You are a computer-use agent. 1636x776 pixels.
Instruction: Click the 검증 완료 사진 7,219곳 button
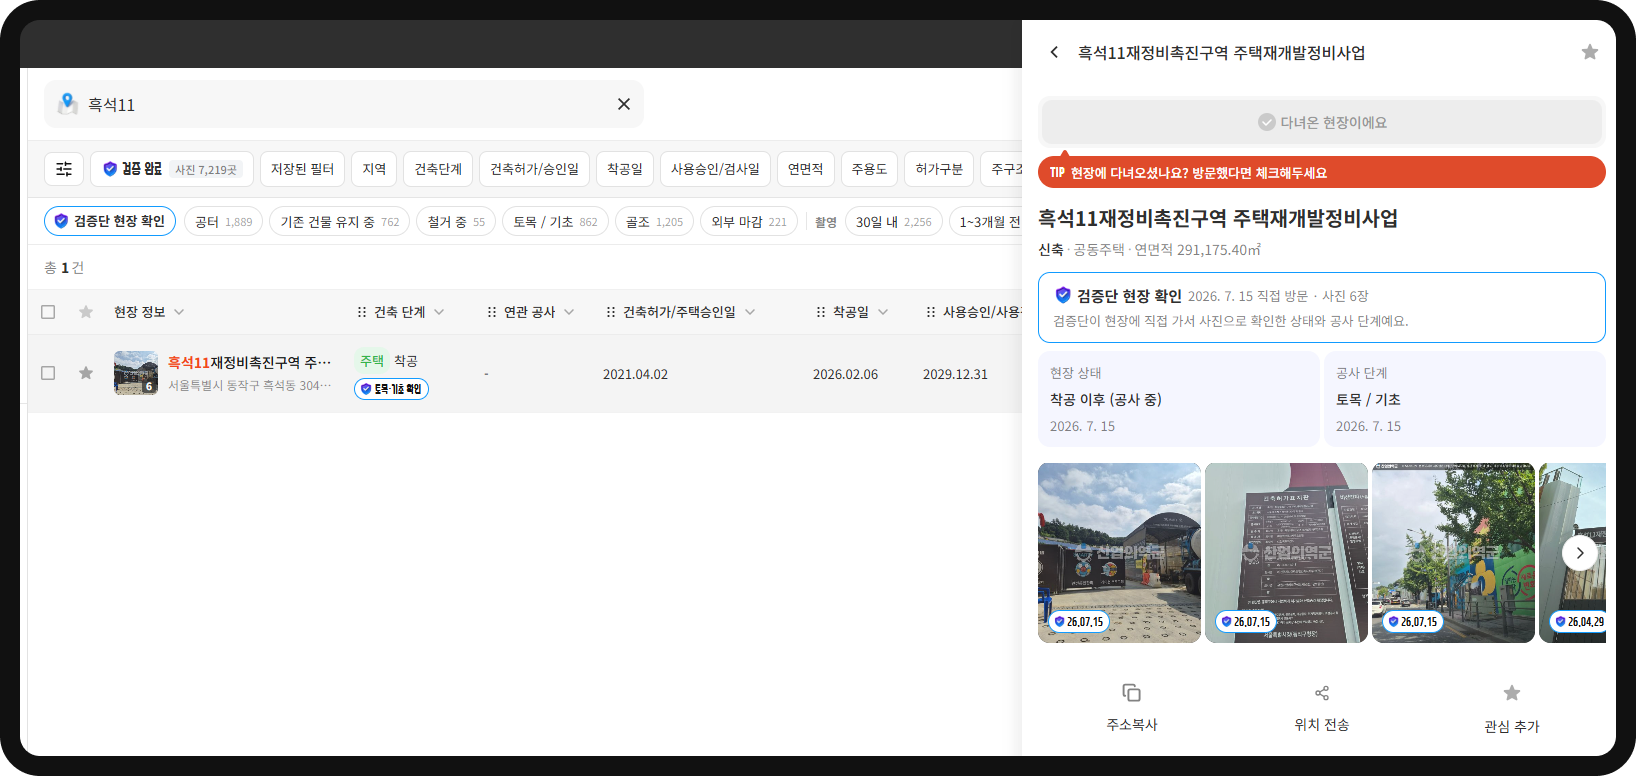(x=172, y=169)
